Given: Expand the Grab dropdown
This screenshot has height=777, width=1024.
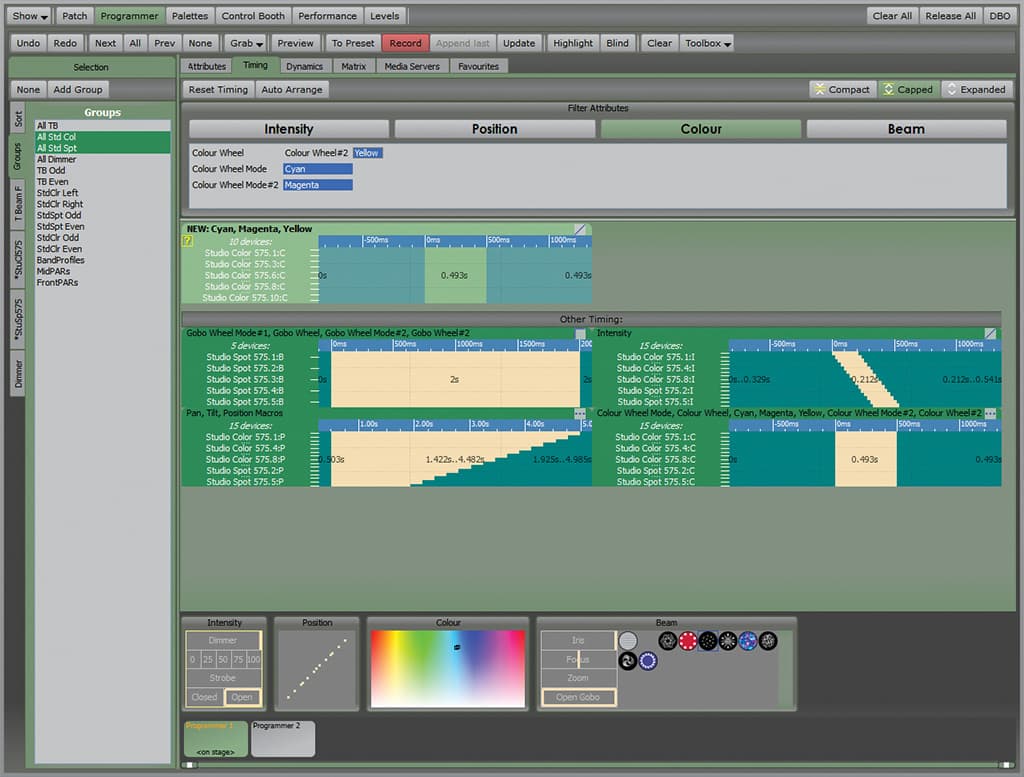Looking at the screenshot, I should pos(246,43).
